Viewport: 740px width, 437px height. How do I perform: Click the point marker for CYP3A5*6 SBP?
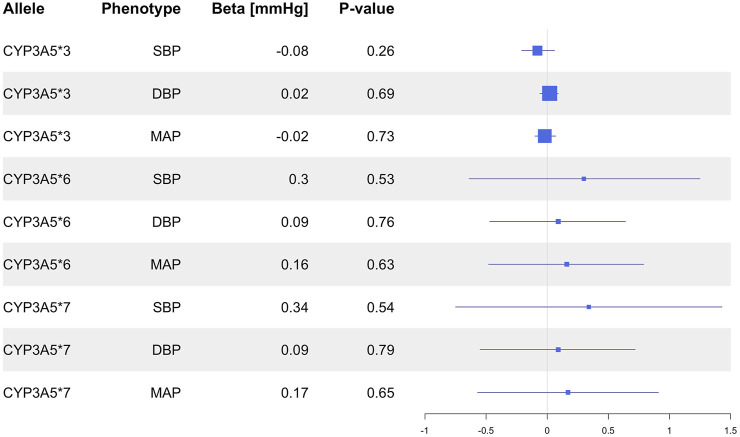click(584, 179)
